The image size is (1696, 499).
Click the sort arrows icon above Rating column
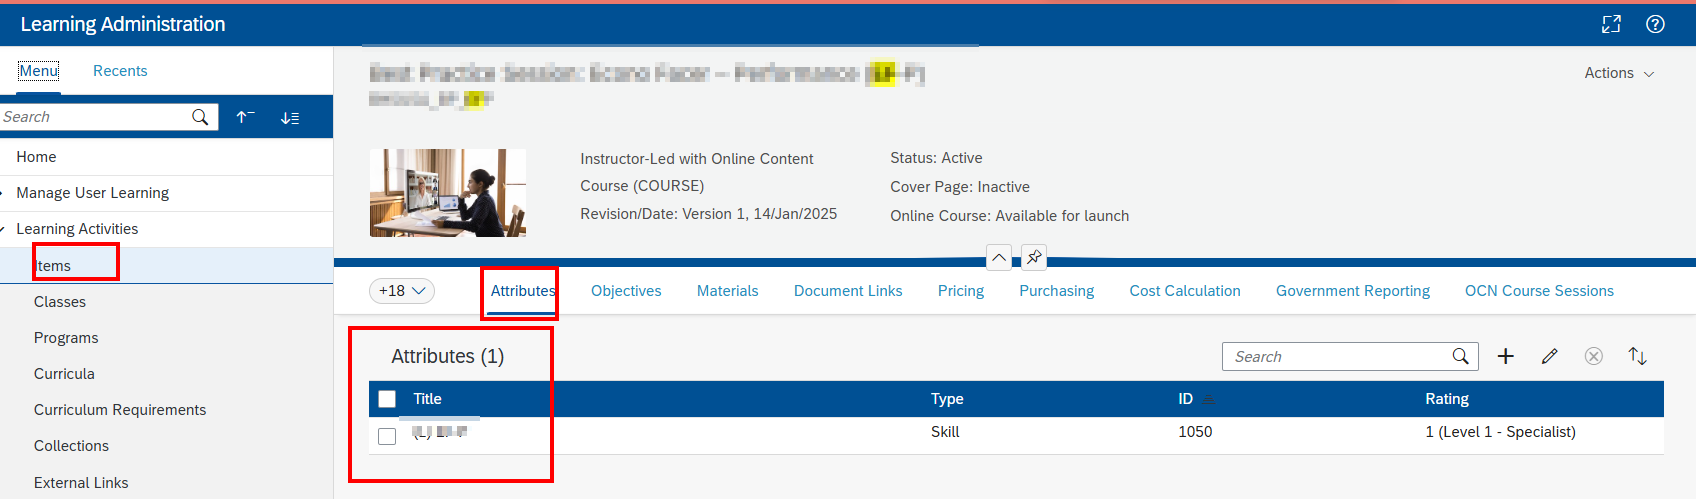pyautogui.click(x=1637, y=356)
